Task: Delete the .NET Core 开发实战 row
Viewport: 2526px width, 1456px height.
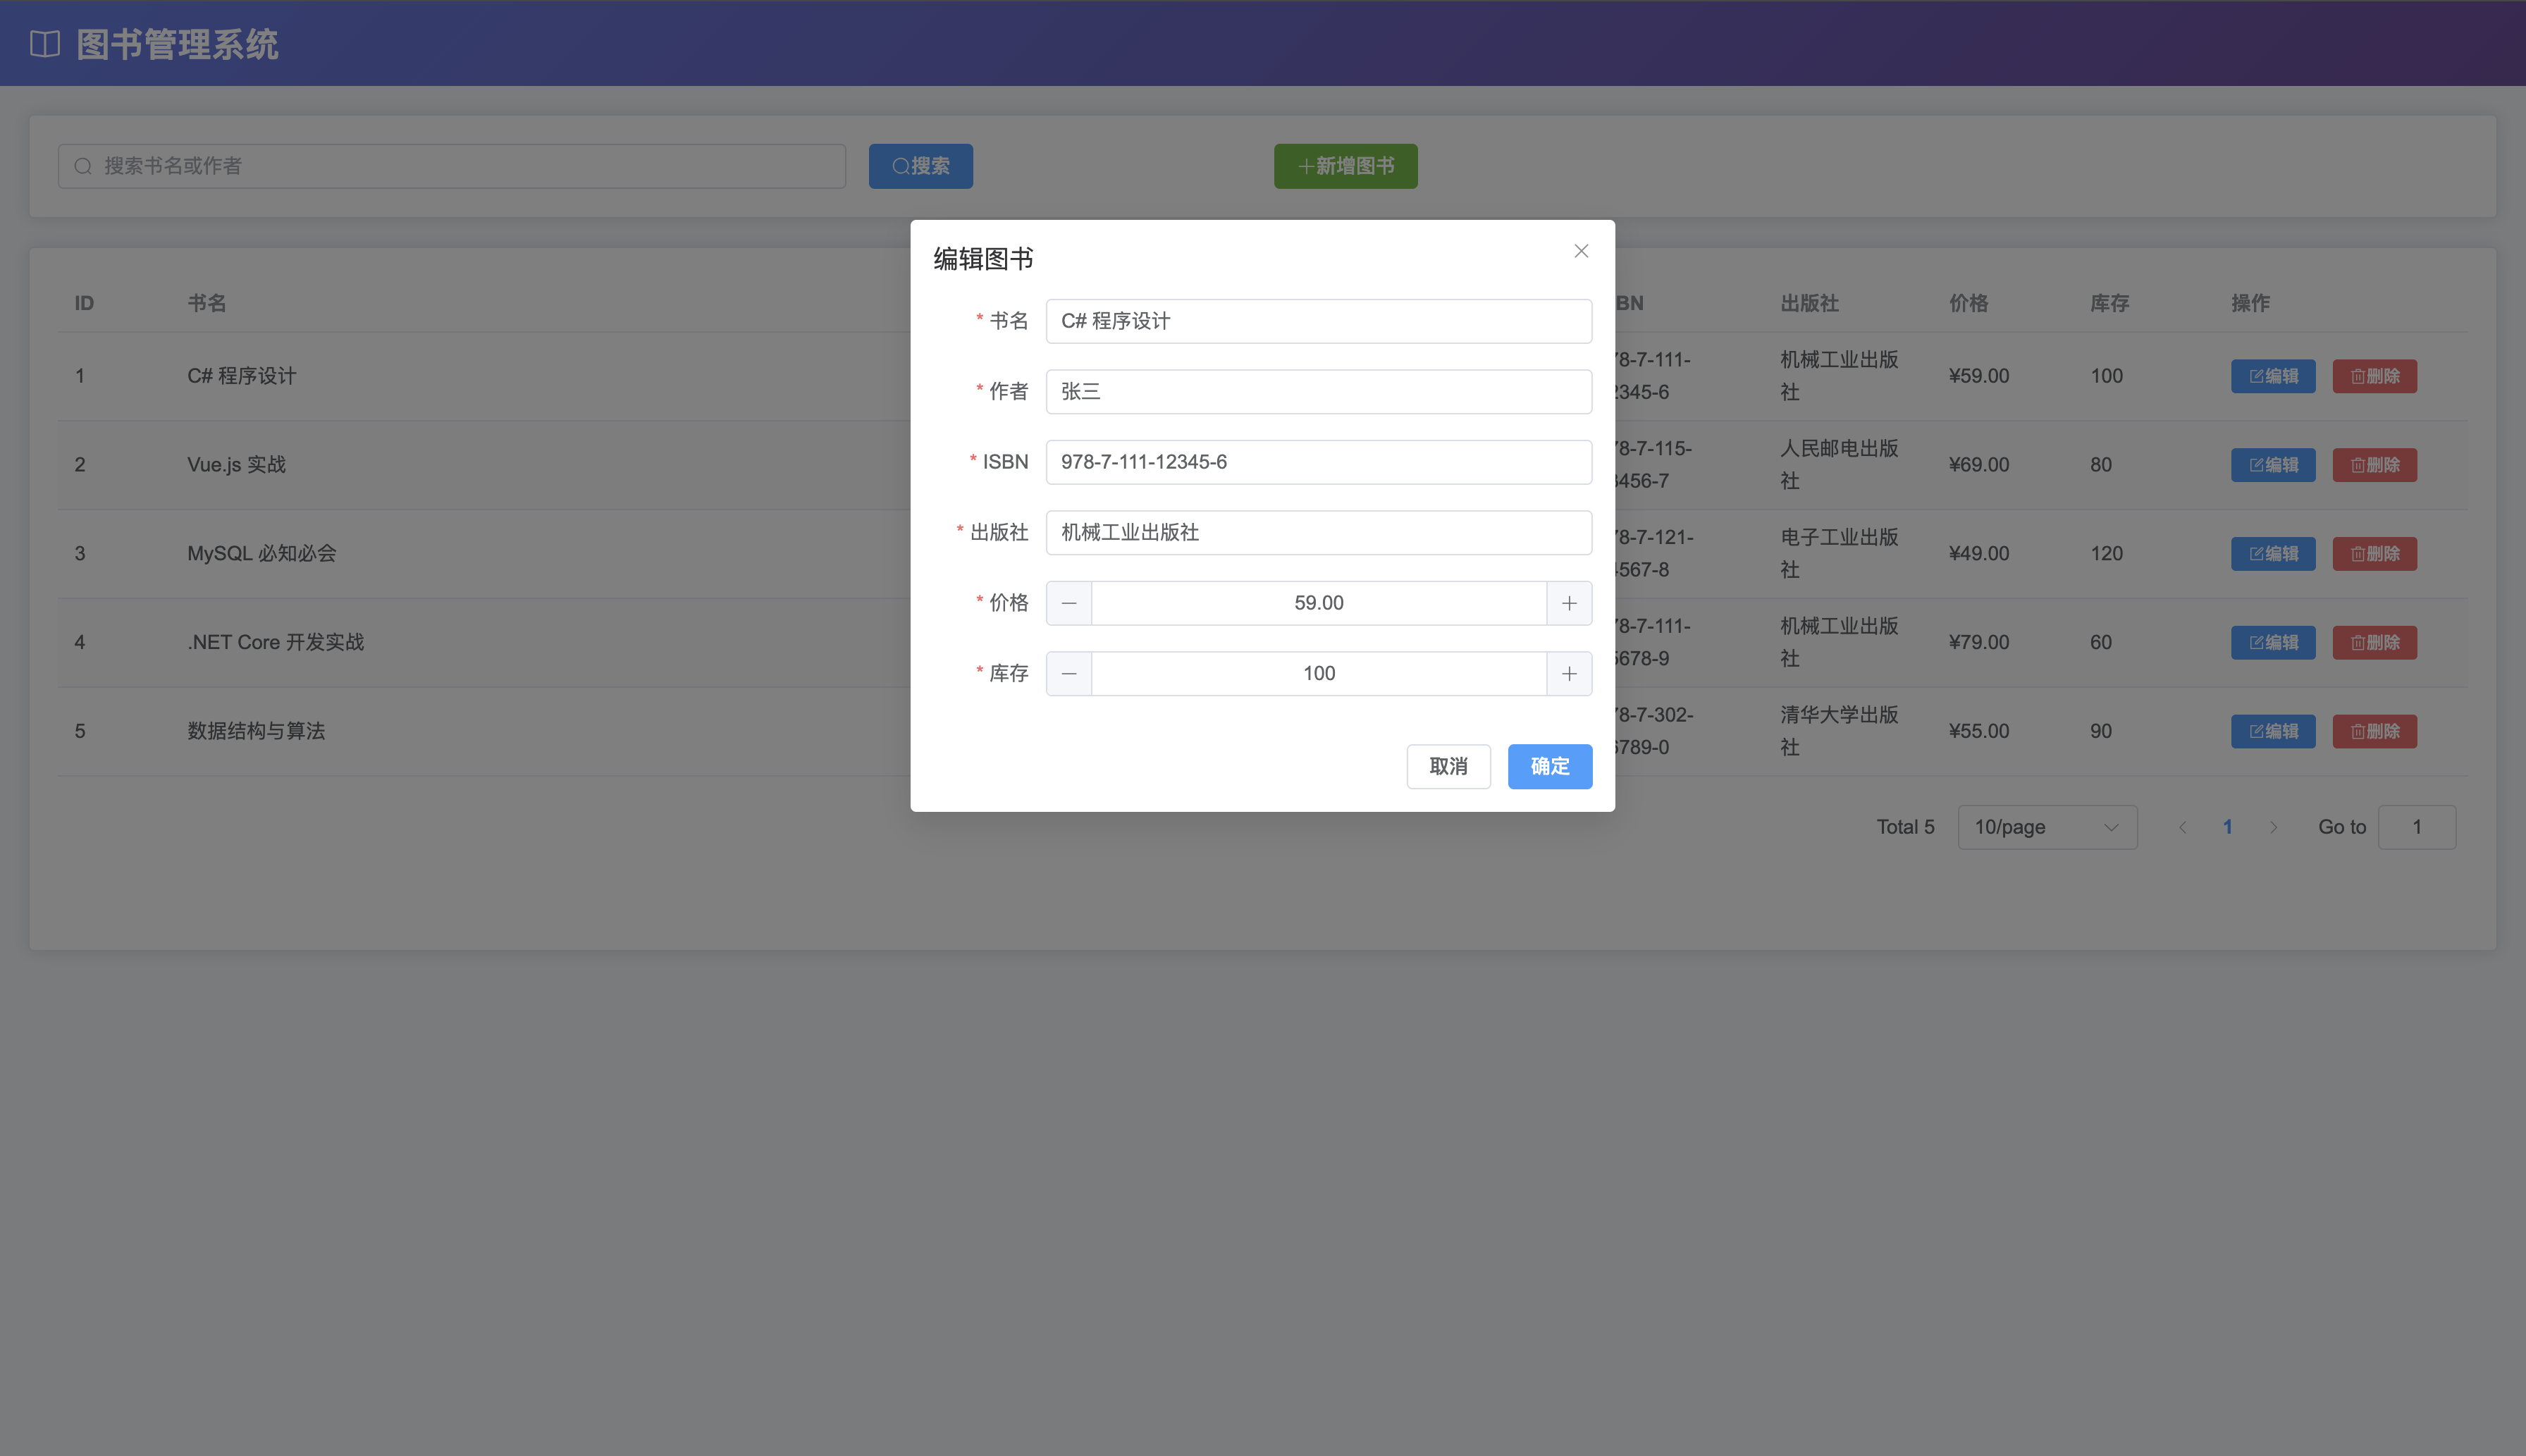Action: (2374, 642)
